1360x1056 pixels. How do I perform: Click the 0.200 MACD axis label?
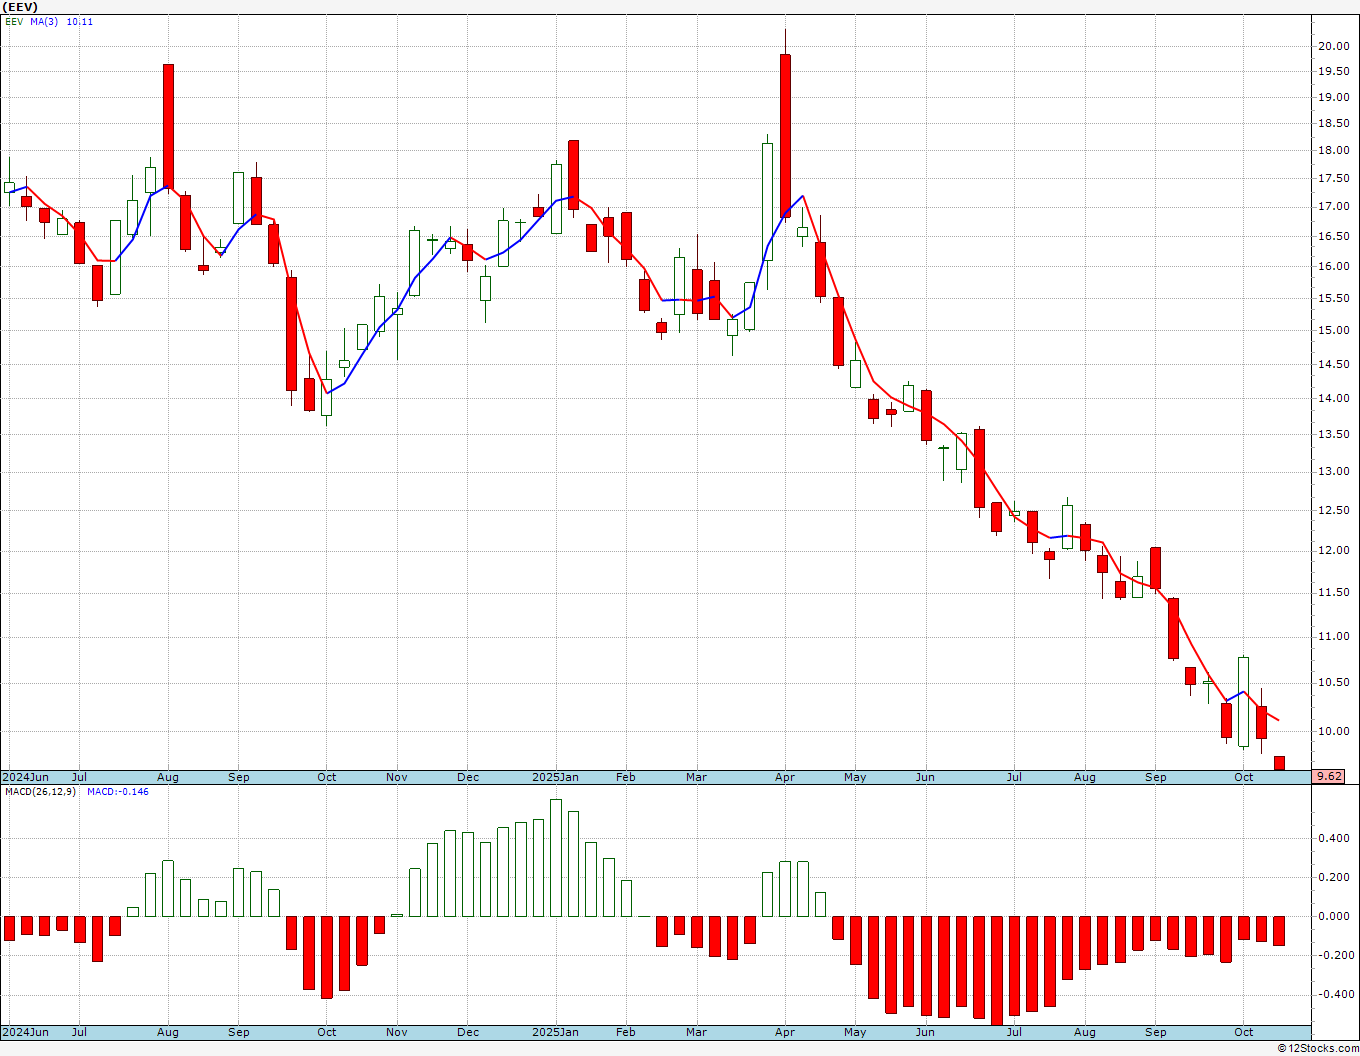coord(1335,877)
